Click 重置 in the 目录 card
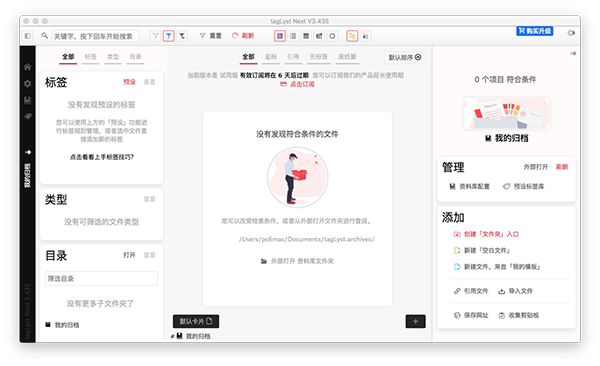The height and width of the screenshot is (366, 600). pyautogui.click(x=150, y=255)
